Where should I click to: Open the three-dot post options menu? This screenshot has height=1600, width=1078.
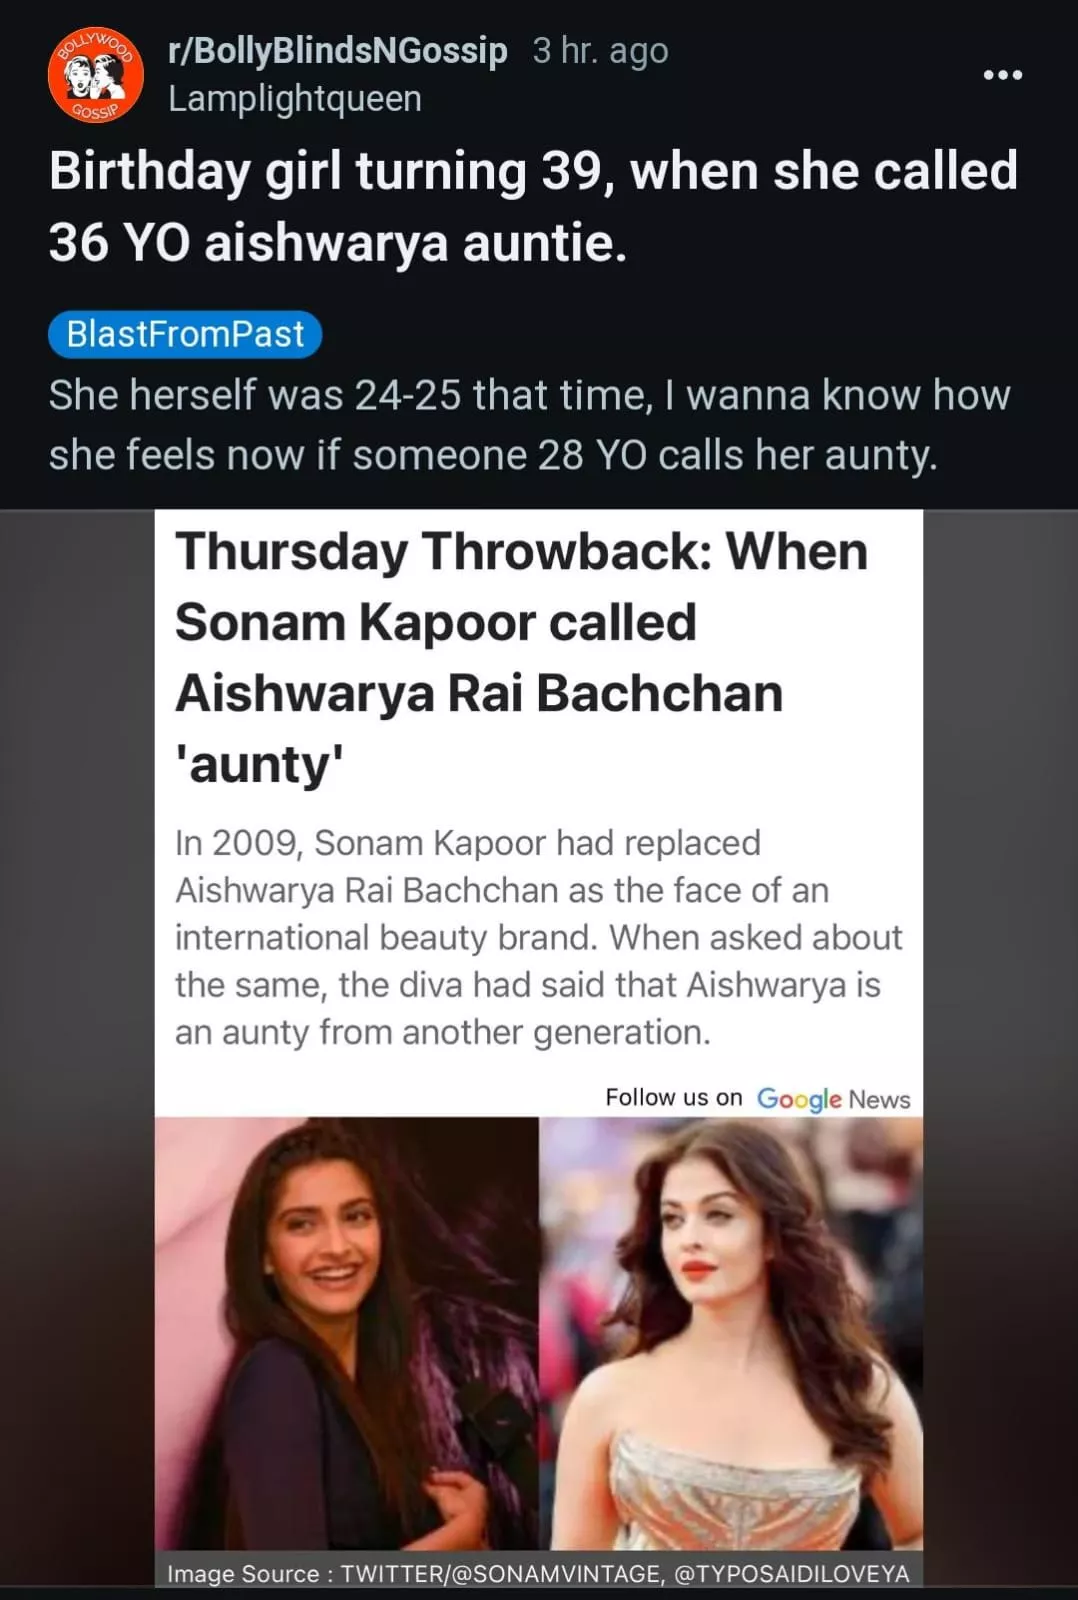tap(1002, 75)
